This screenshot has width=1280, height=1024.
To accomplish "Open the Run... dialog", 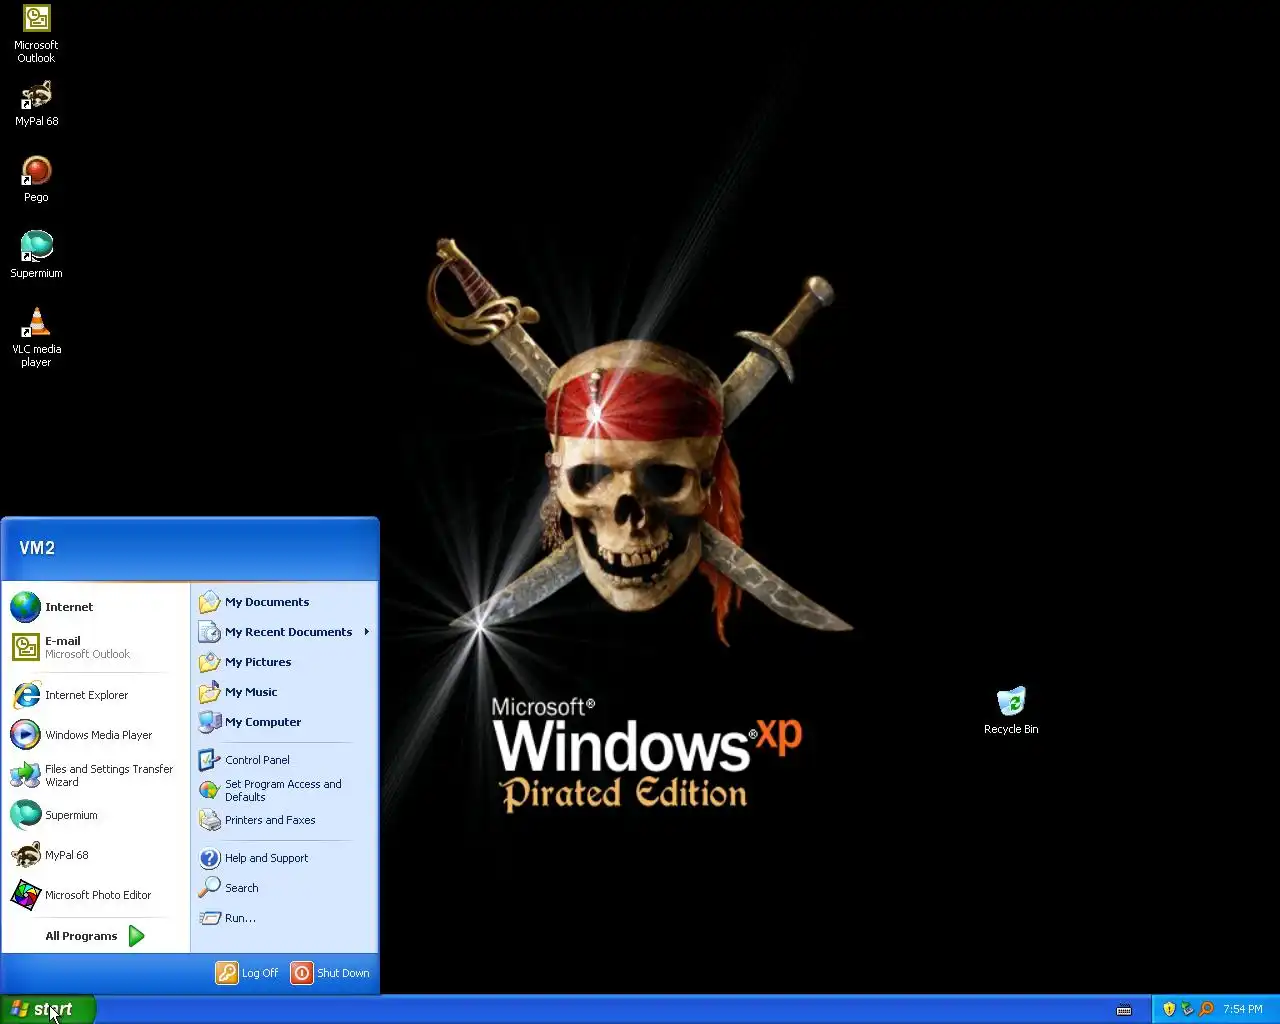I will click(284, 918).
